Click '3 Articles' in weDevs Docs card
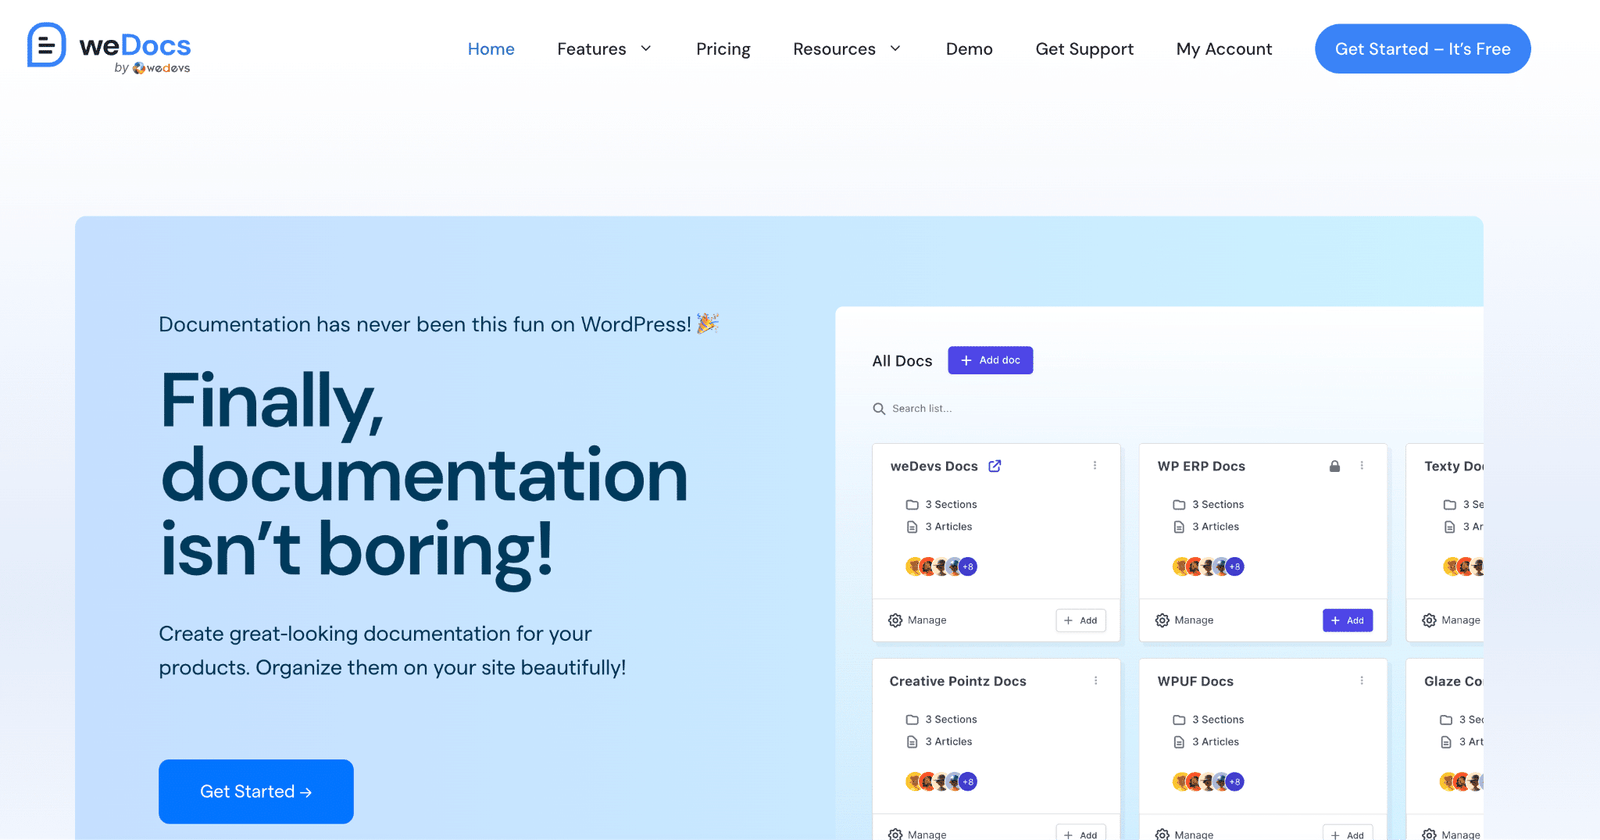This screenshot has height=840, width=1600. [949, 527]
